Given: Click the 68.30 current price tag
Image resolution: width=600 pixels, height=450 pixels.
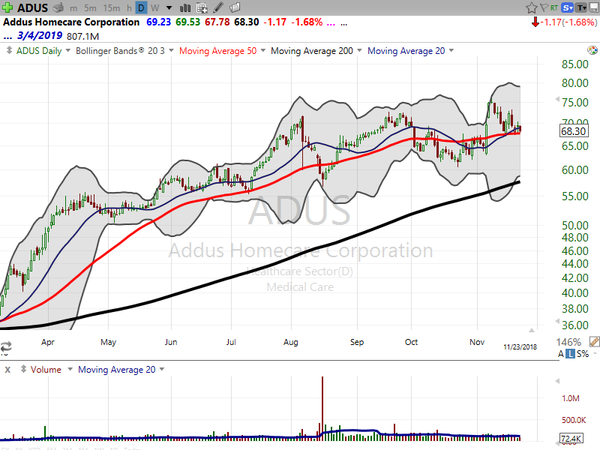Looking at the screenshot, I should tap(573, 131).
